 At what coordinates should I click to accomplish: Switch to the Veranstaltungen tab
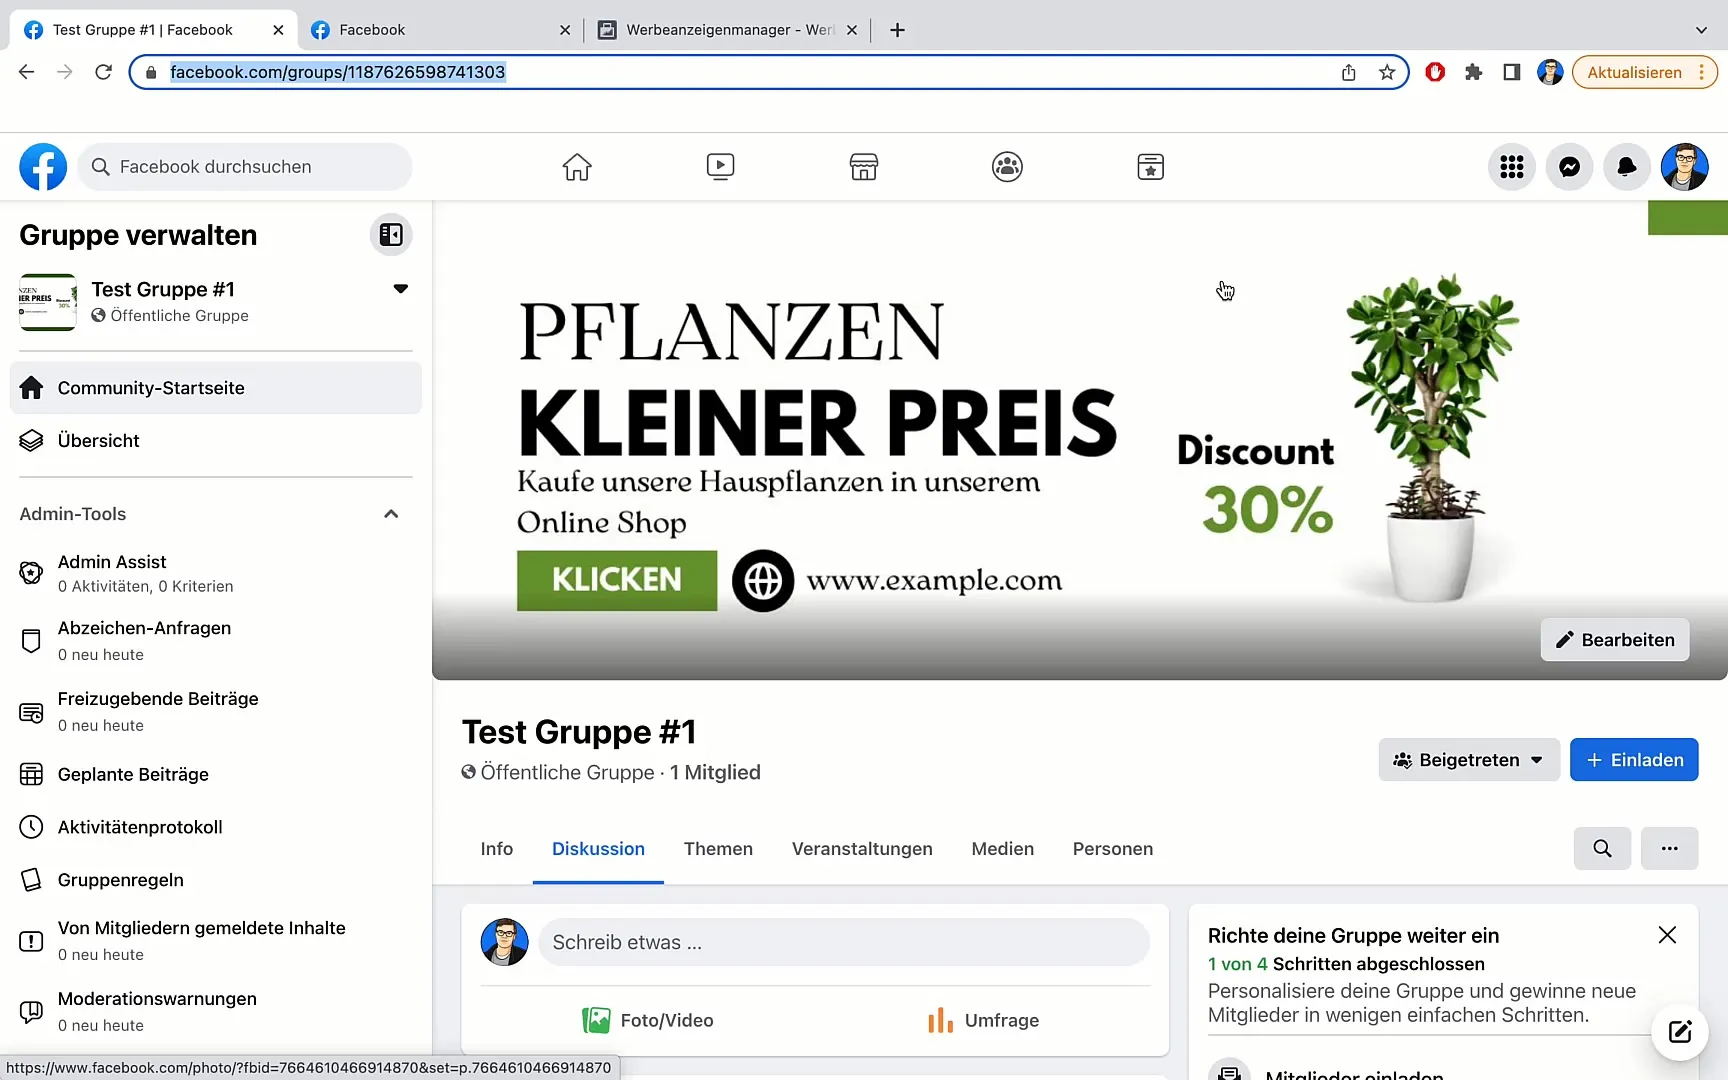point(862,849)
